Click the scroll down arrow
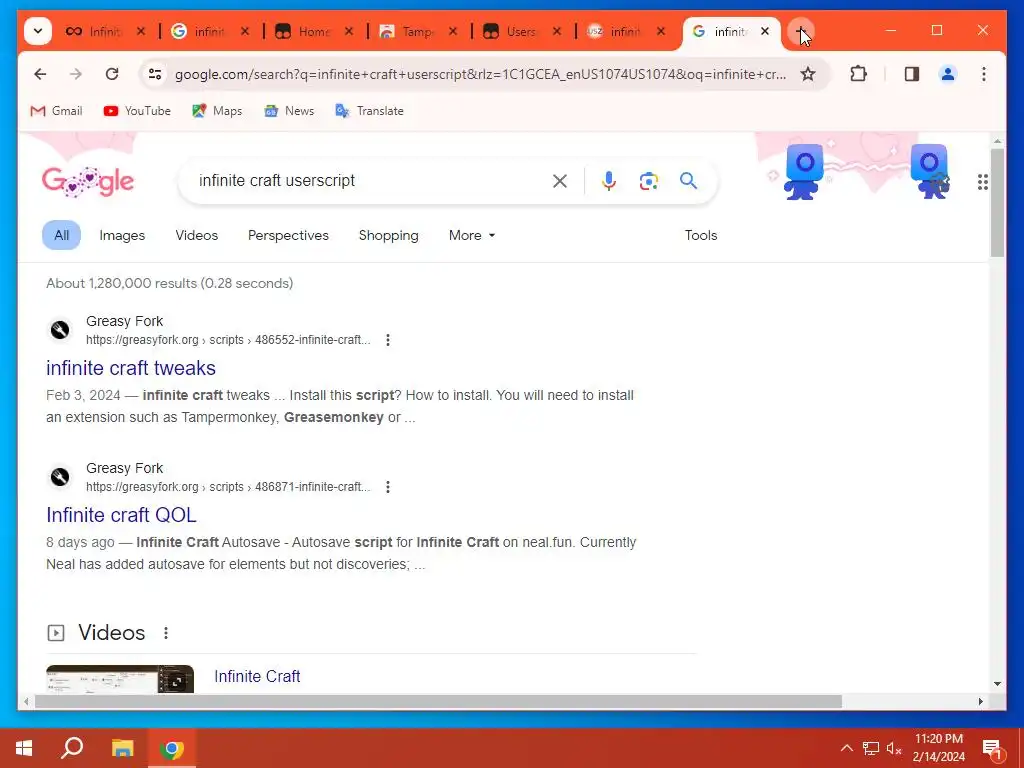The width and height of the screenshot is (1024, 768). point(997,684)
